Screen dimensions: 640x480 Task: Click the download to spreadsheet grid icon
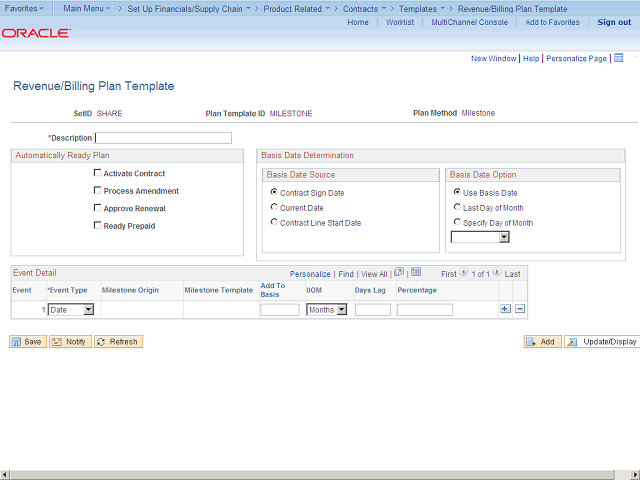416,272
